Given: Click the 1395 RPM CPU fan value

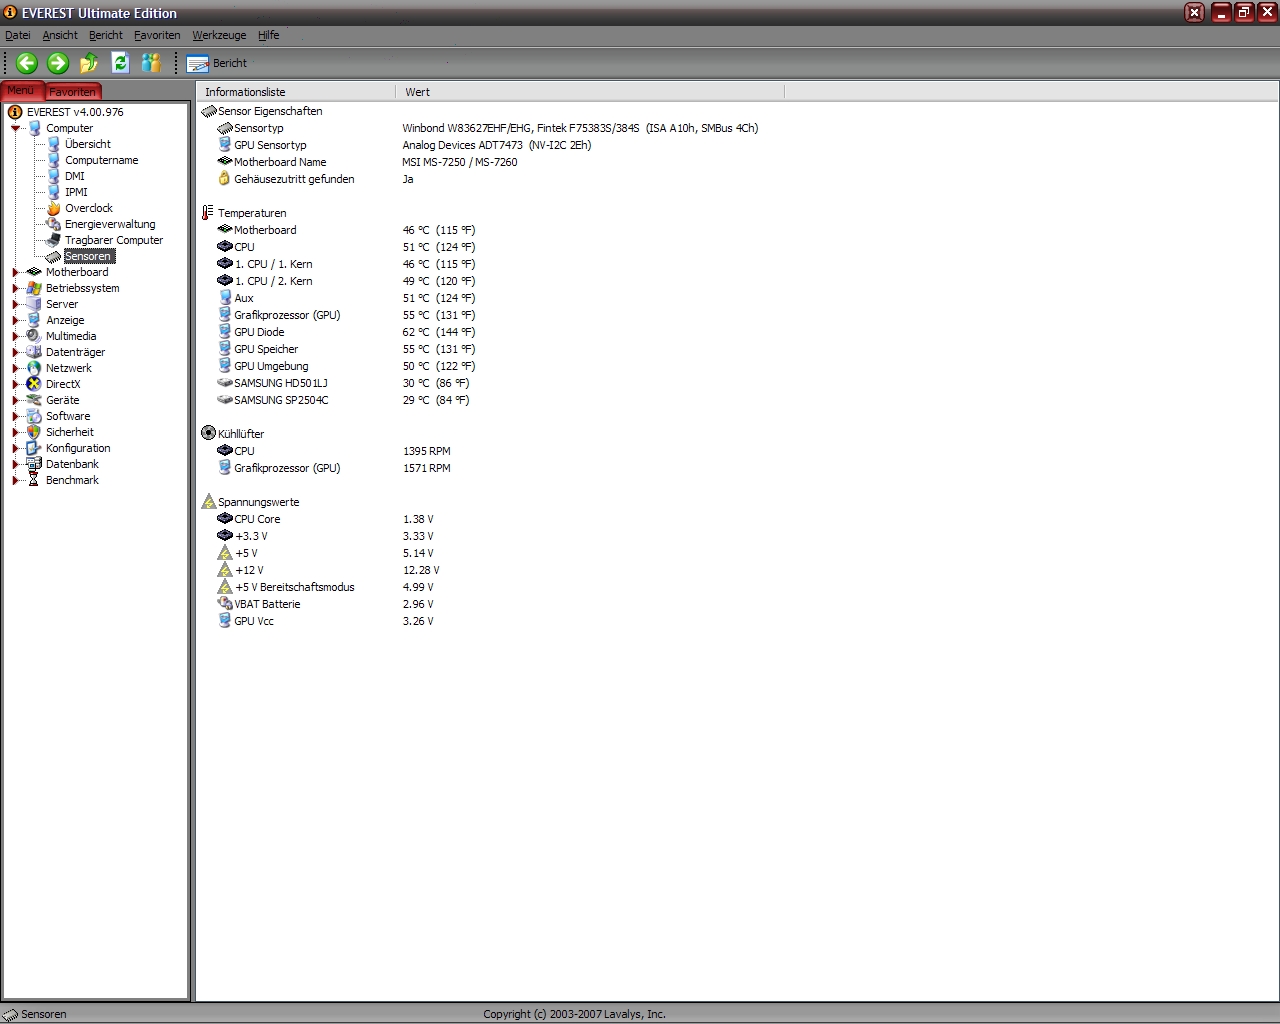Looking at the screenshot, I should coord(427,451).
